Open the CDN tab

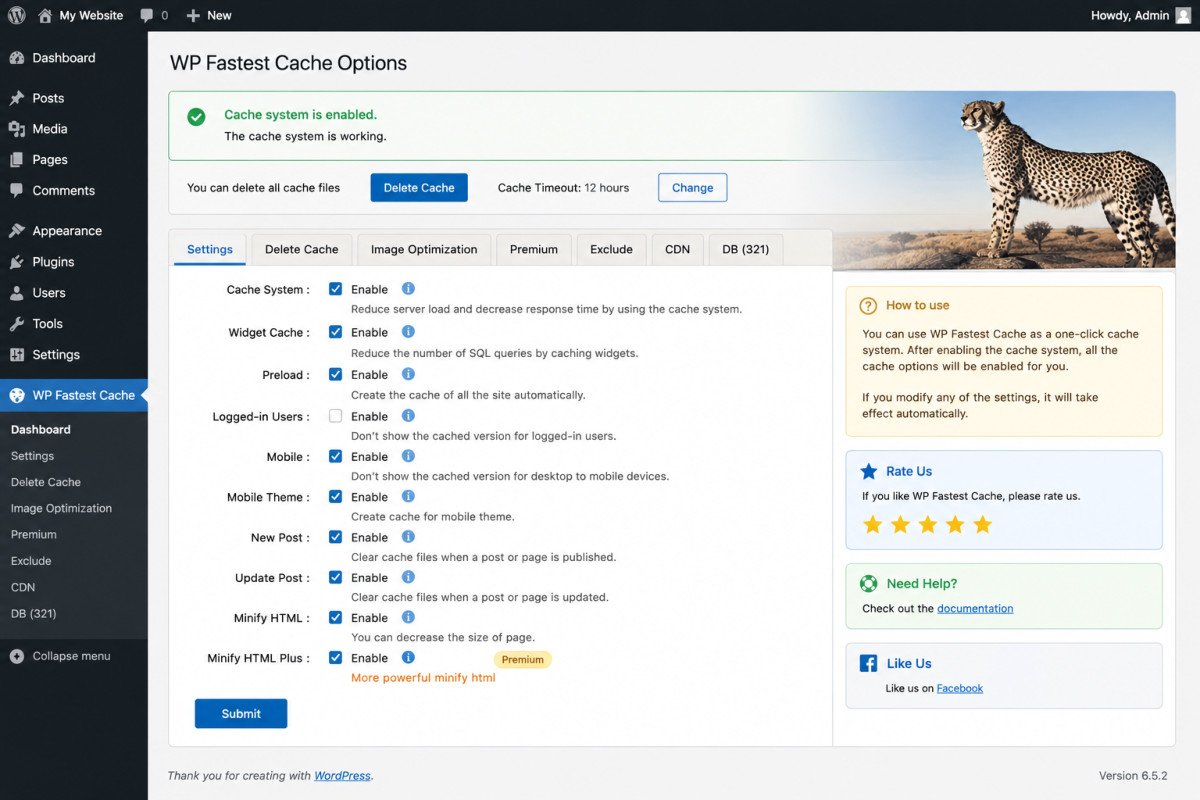(677, 249)
